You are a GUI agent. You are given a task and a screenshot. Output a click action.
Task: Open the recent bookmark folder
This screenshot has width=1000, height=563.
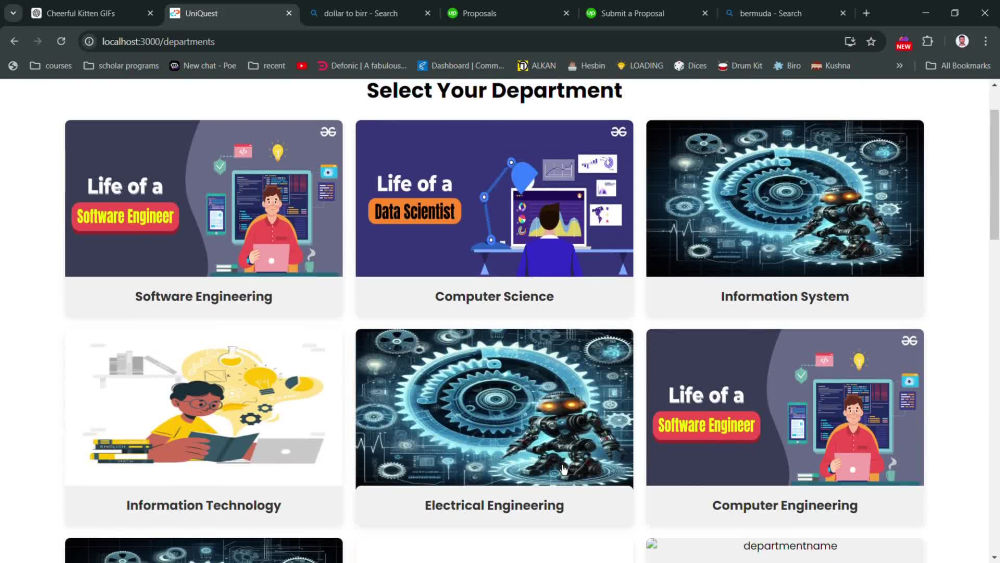(x=267, y=66)
